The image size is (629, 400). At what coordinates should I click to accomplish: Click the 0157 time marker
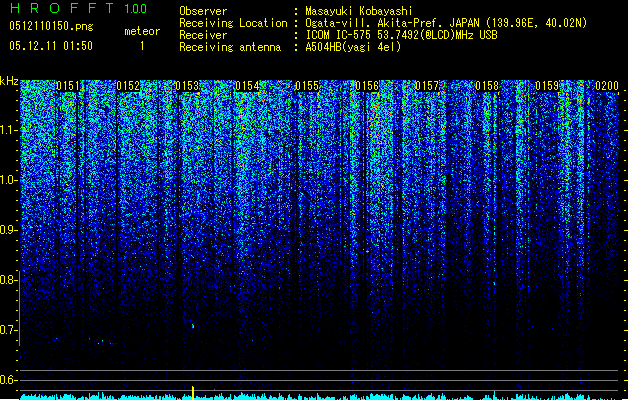(x=427, y=86)
